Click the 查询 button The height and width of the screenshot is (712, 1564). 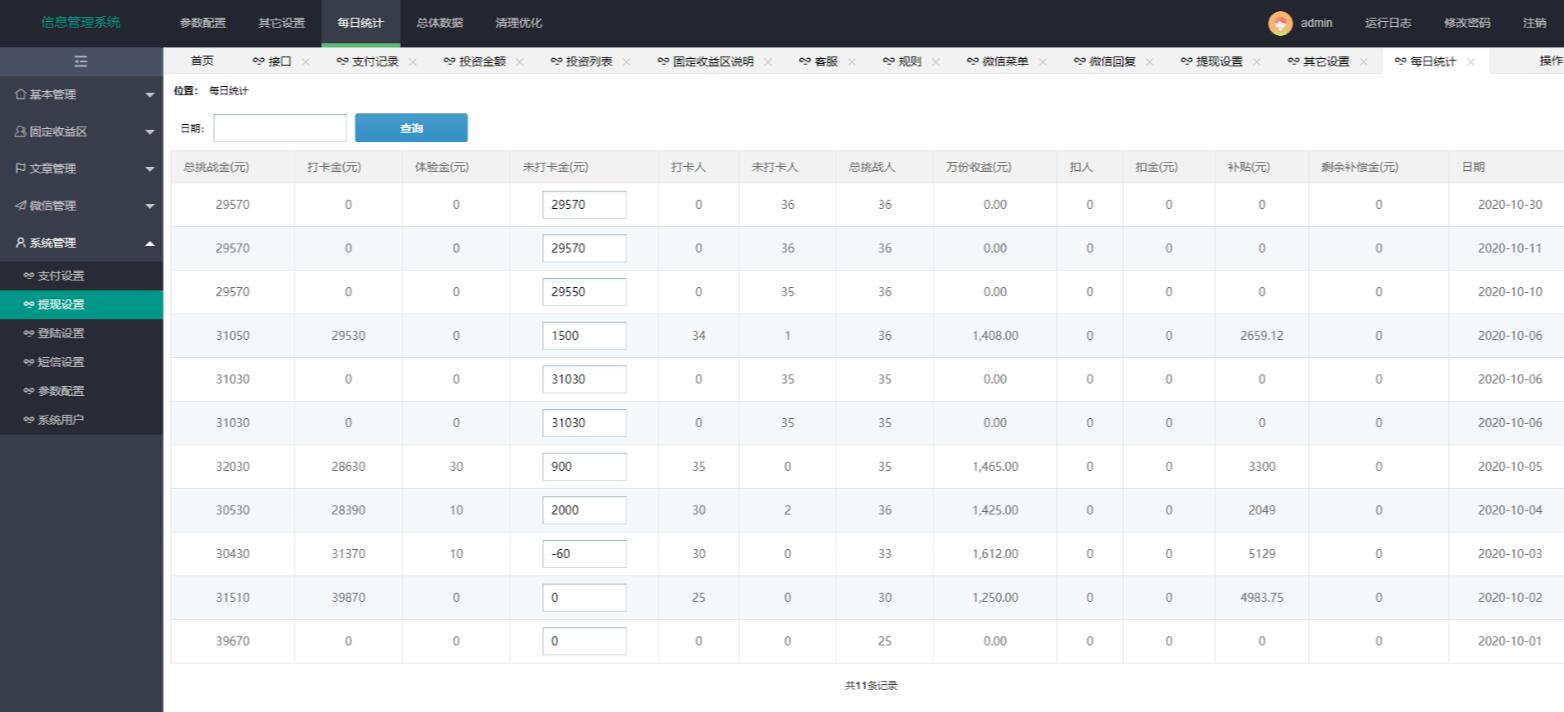[x=411, y=128]
